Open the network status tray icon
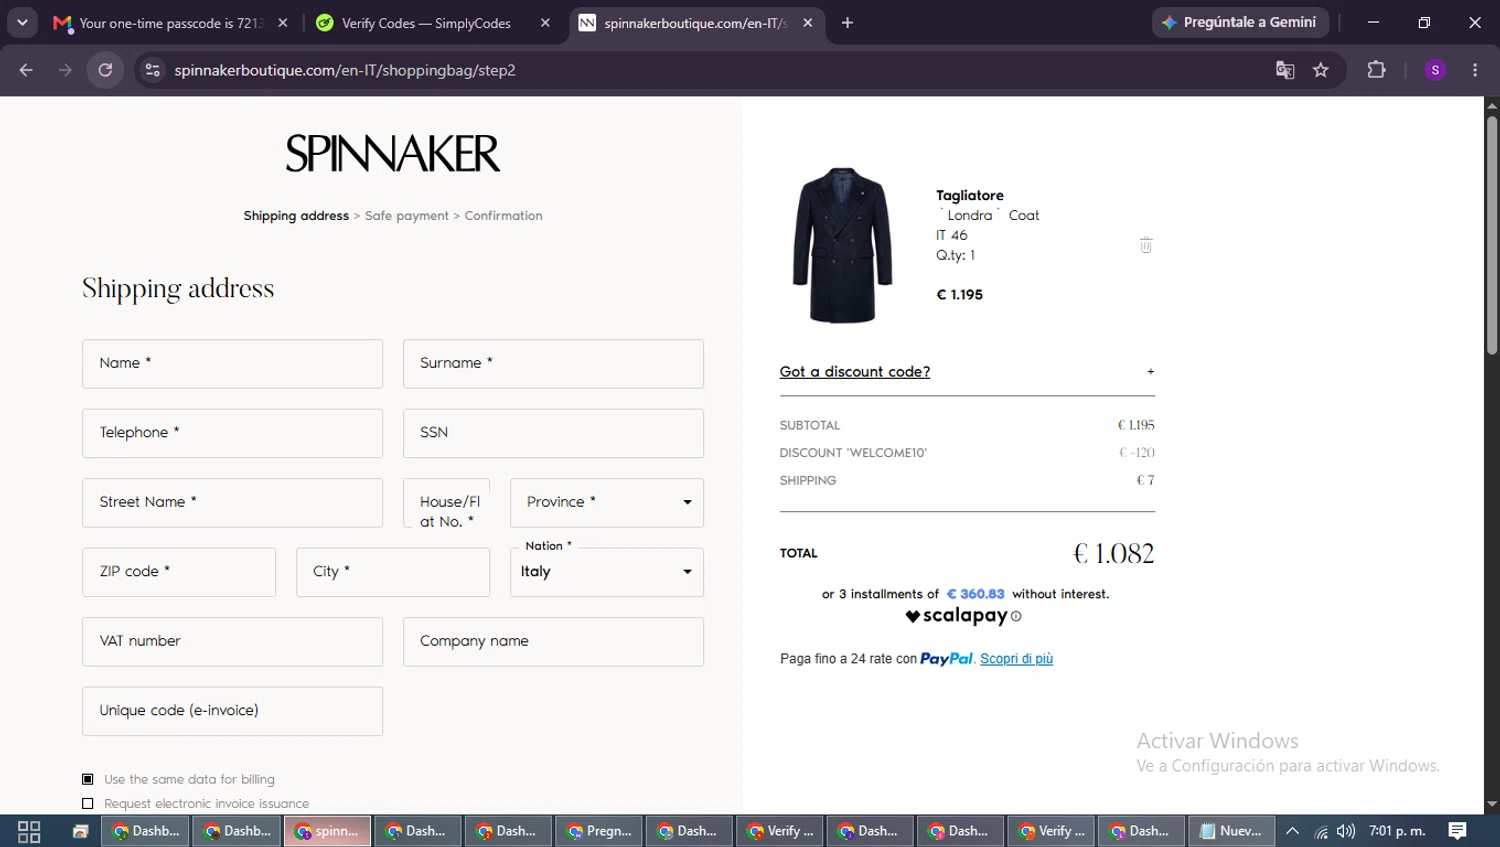The width and height of the screenshot is (1500, 847). pos(1321,831)
